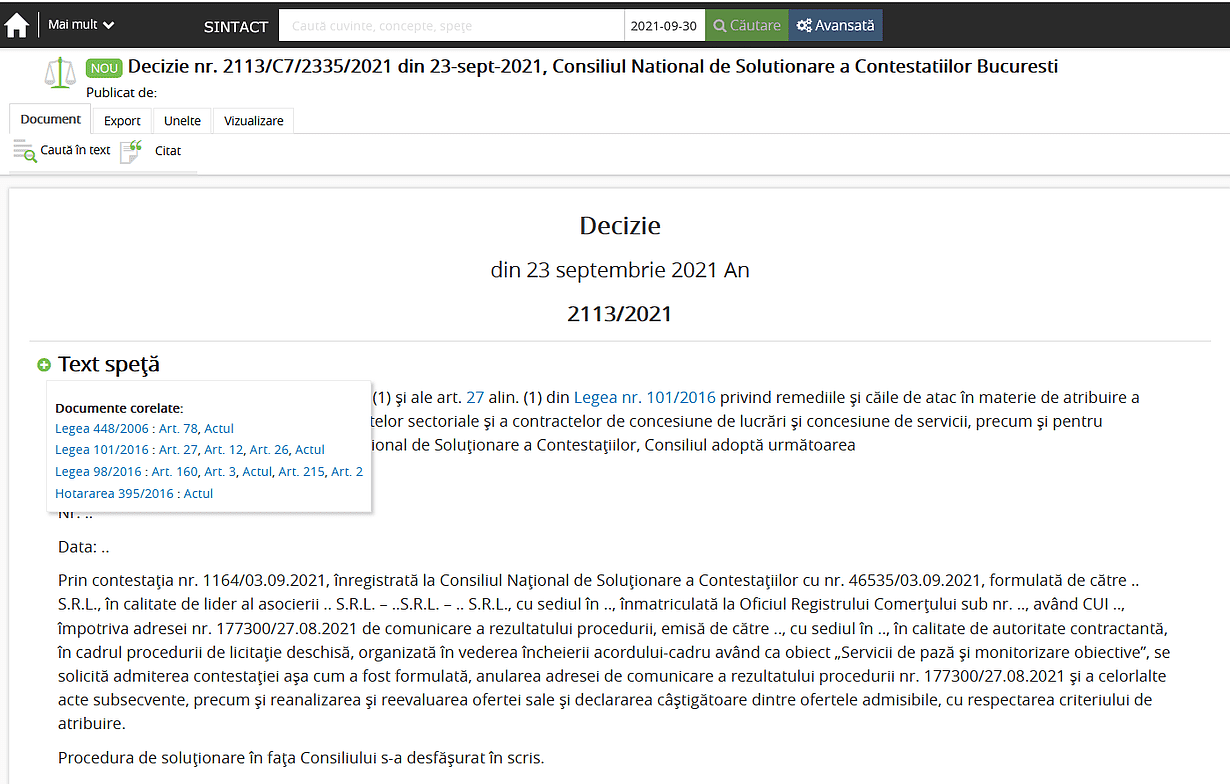Switch to the Unelte tab
This screenshot has width=1230, height=784.
click(x=182, y=121)
